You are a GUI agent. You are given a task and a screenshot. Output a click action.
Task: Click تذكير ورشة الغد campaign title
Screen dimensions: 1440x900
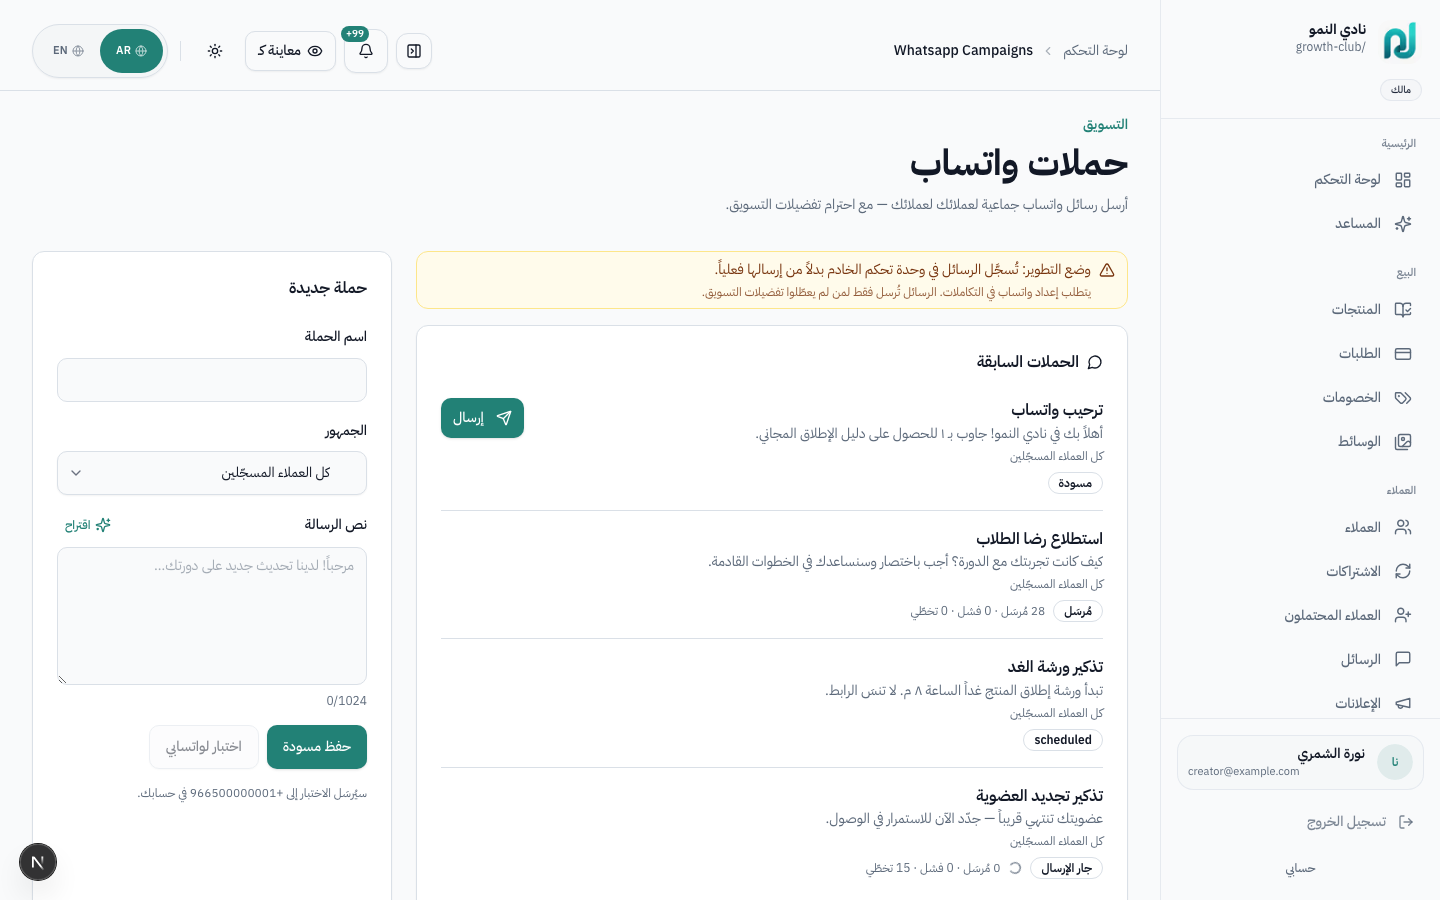click(1055, 667)
